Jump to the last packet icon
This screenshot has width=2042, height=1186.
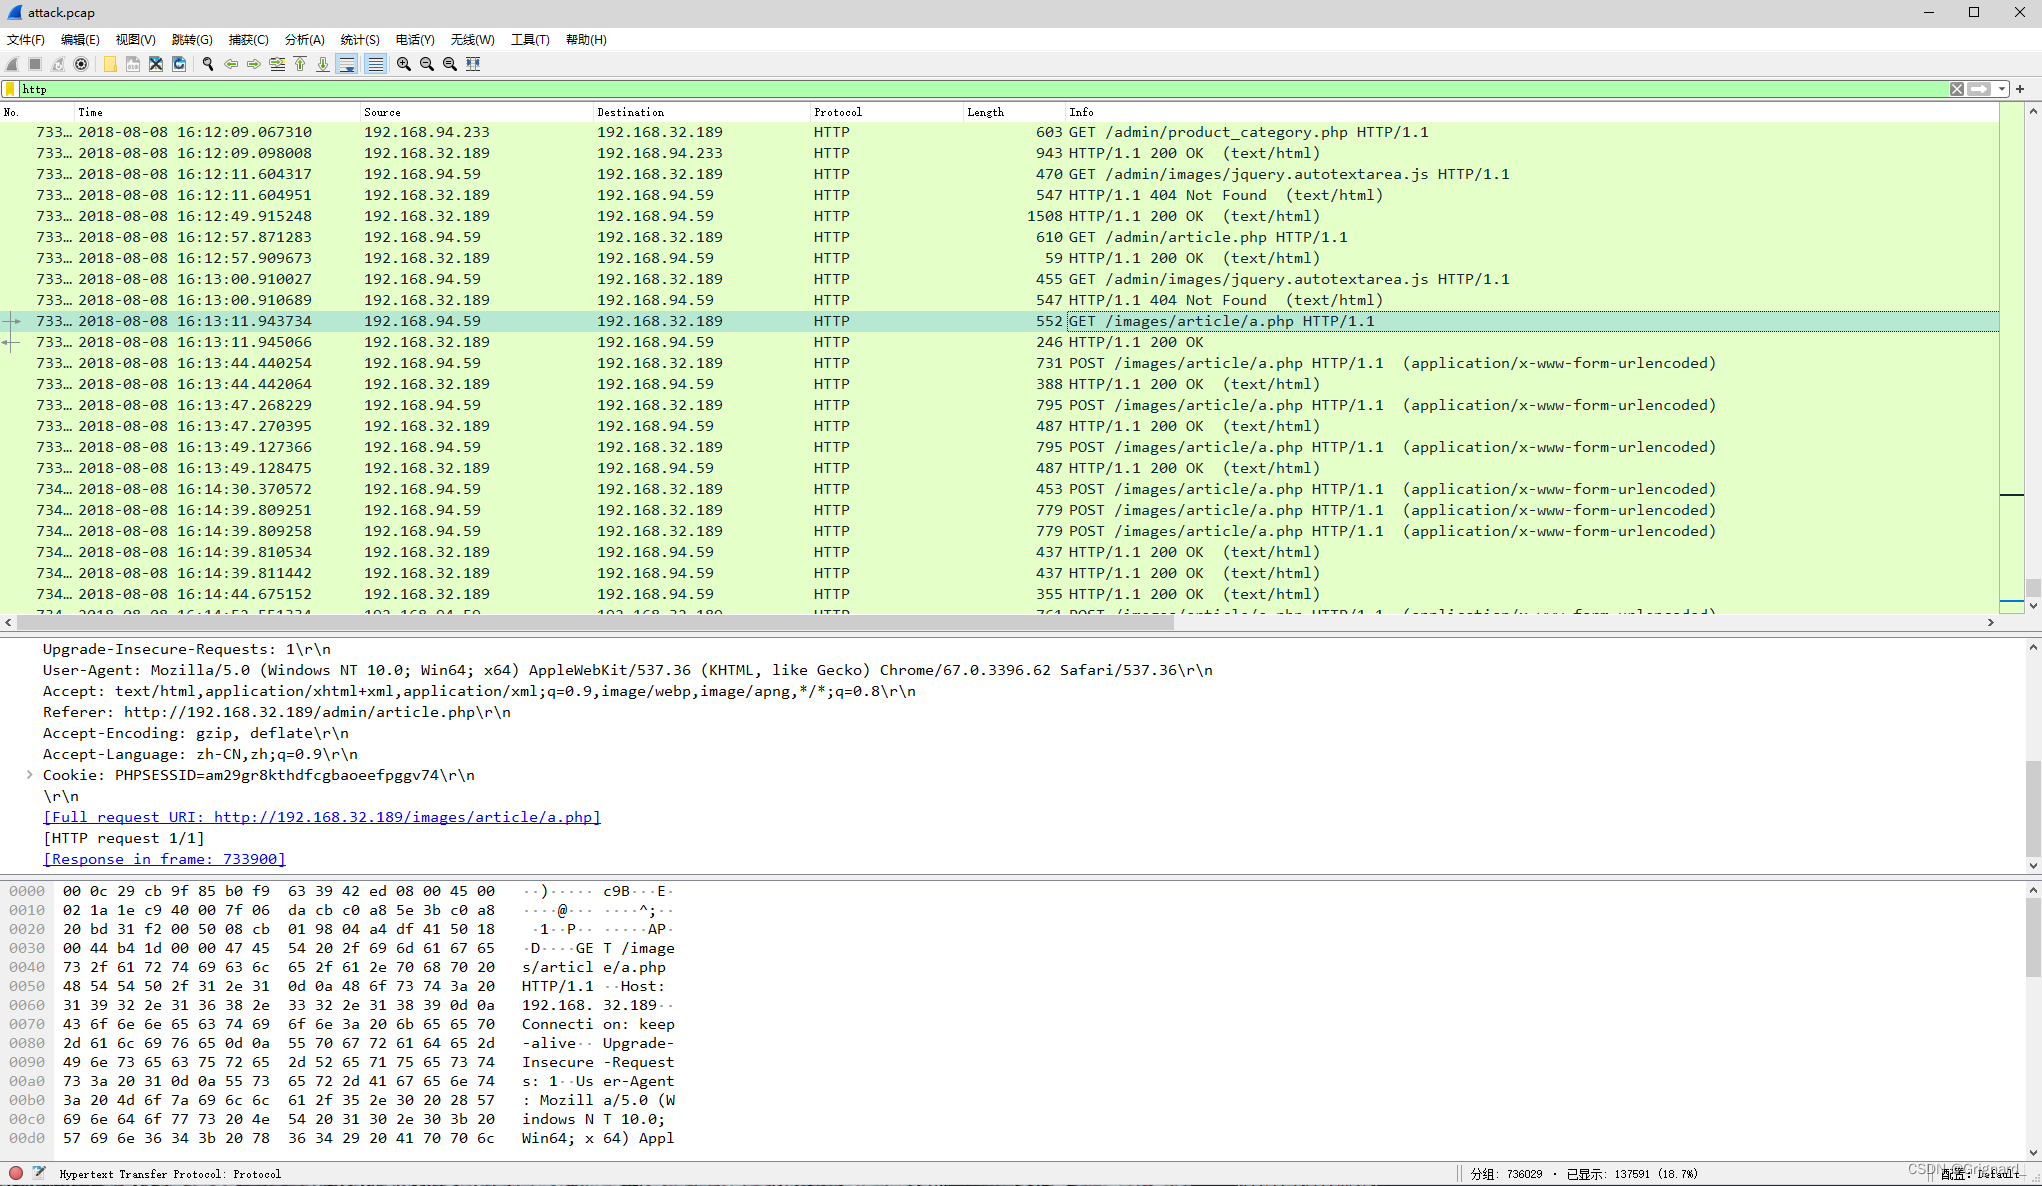pos(323,64)
